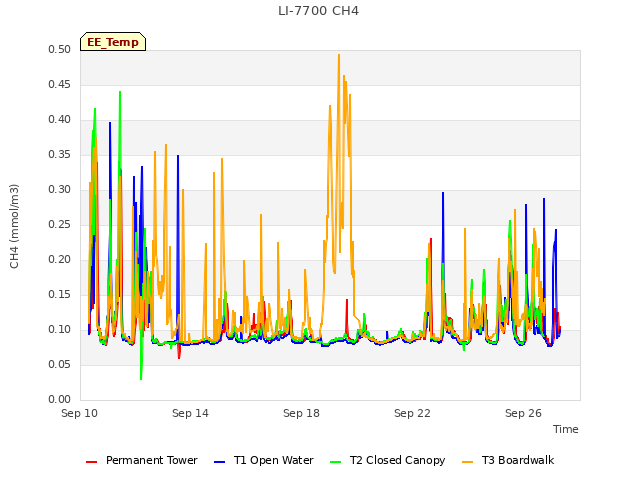Click the 0.05 y-axis tick label
The height and width of the screenshot is (480, 640).
tap(59, 364)
